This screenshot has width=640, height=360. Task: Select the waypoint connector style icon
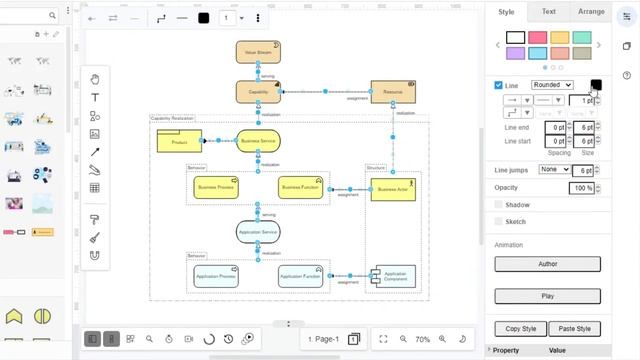coord(161,18)
